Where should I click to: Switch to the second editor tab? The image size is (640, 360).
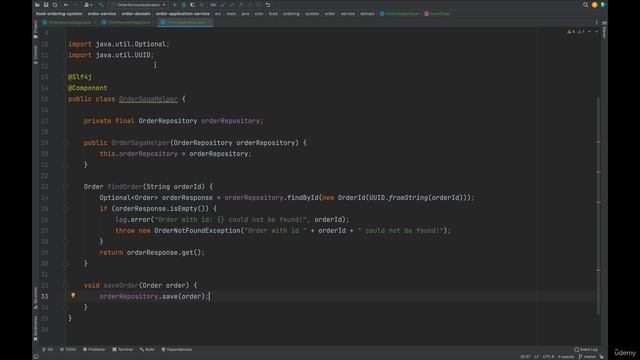[x=129, y=22]
